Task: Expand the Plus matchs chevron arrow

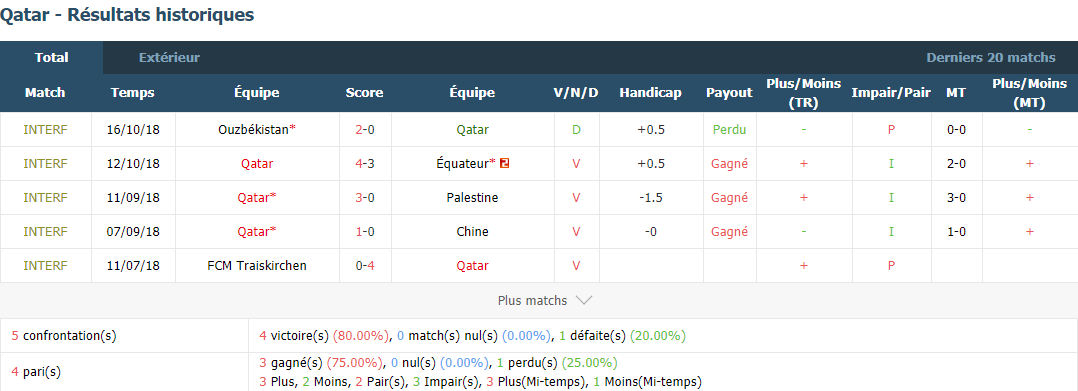Action: 583,300
